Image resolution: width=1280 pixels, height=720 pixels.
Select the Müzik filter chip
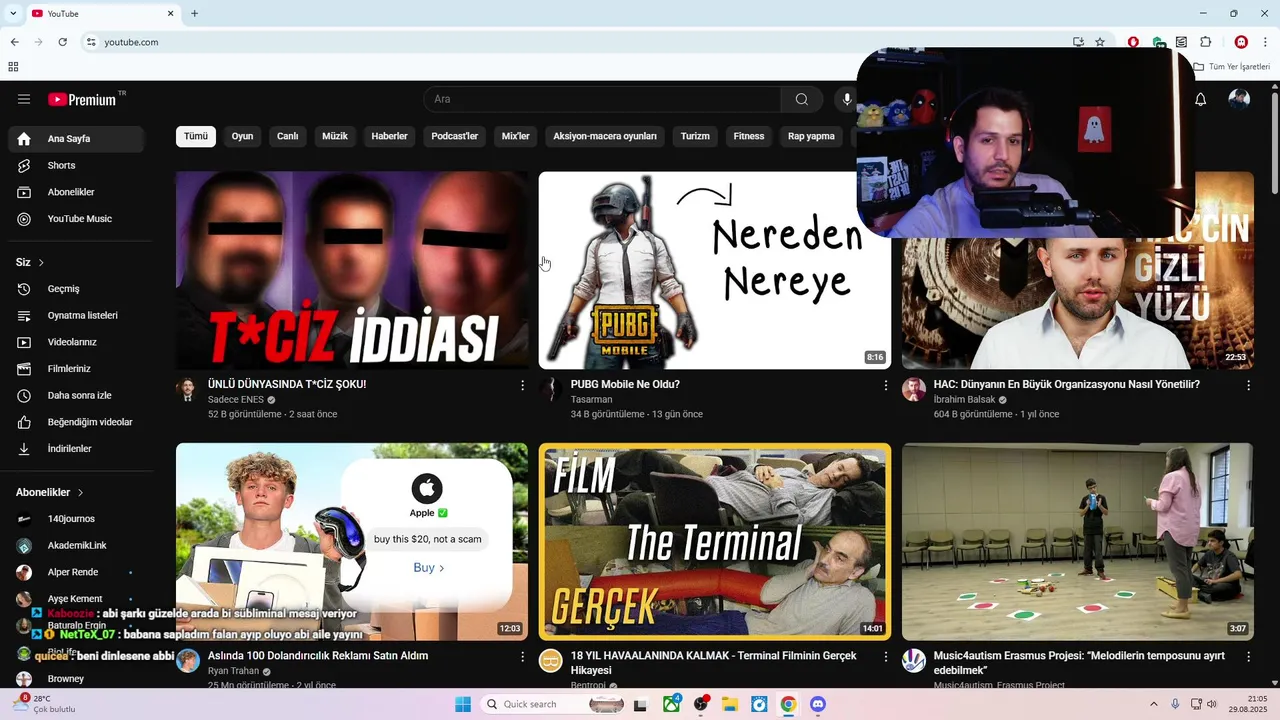335,136
